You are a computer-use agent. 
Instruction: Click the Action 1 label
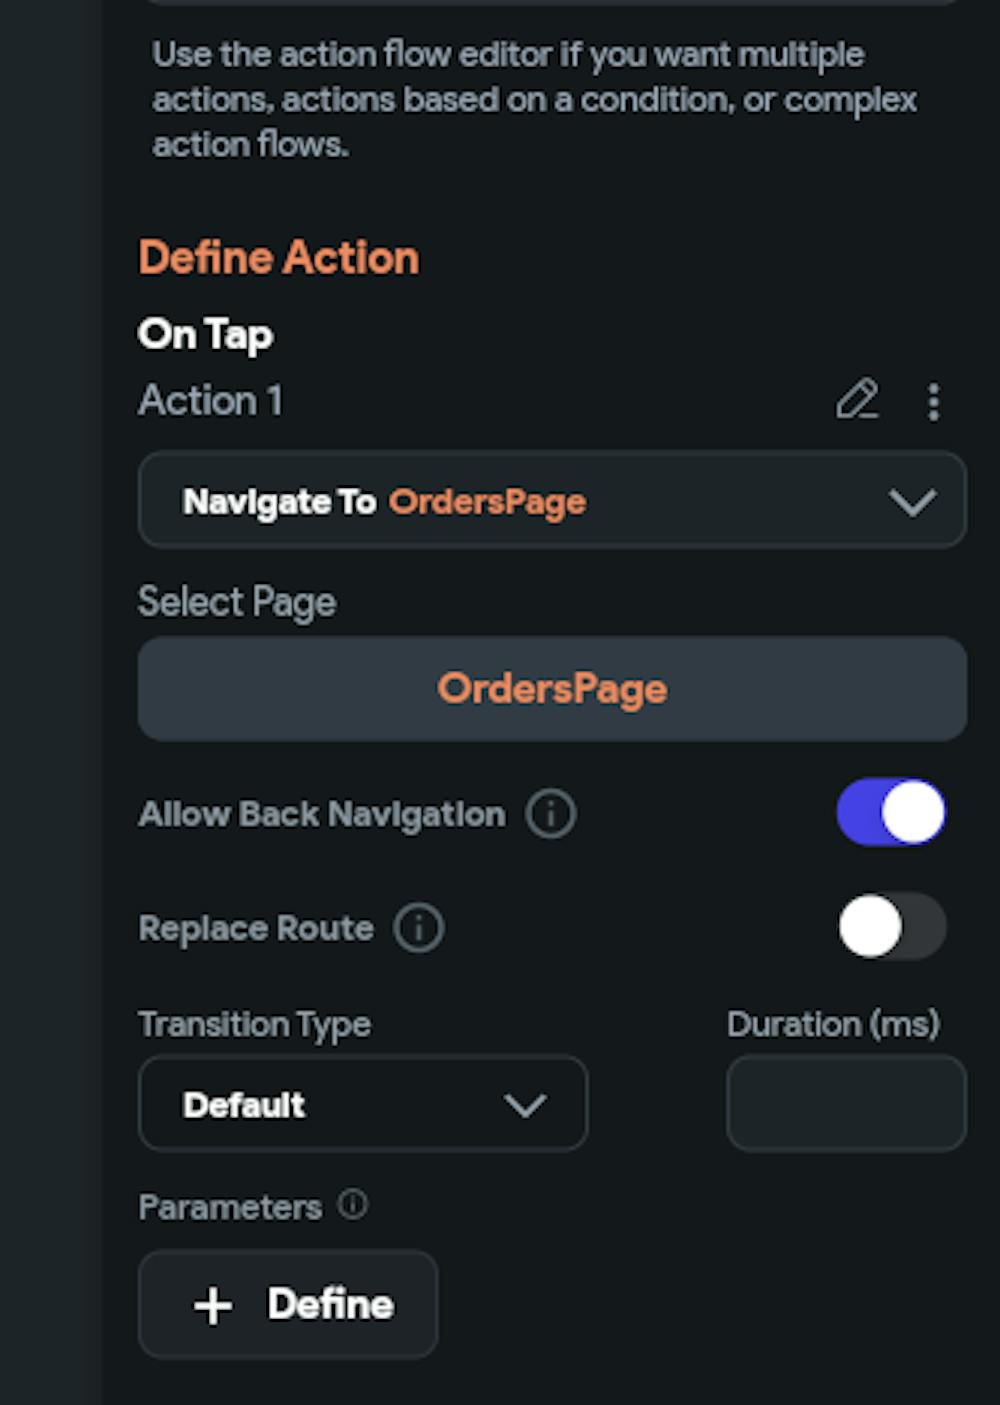(x=210, y=401)
